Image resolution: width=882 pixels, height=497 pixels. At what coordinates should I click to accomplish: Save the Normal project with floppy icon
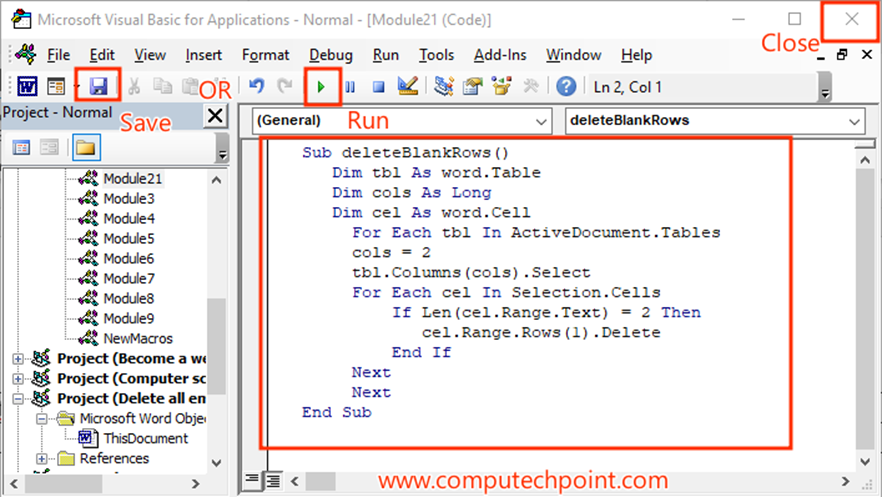click(x=98, y=87)
